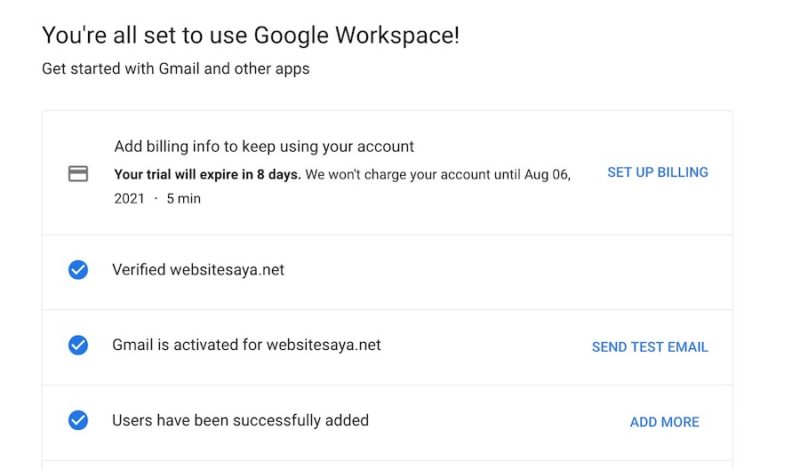This screenshot has height=469, width=800.
Task: Click the credit card billing icon
Action: 78,174
